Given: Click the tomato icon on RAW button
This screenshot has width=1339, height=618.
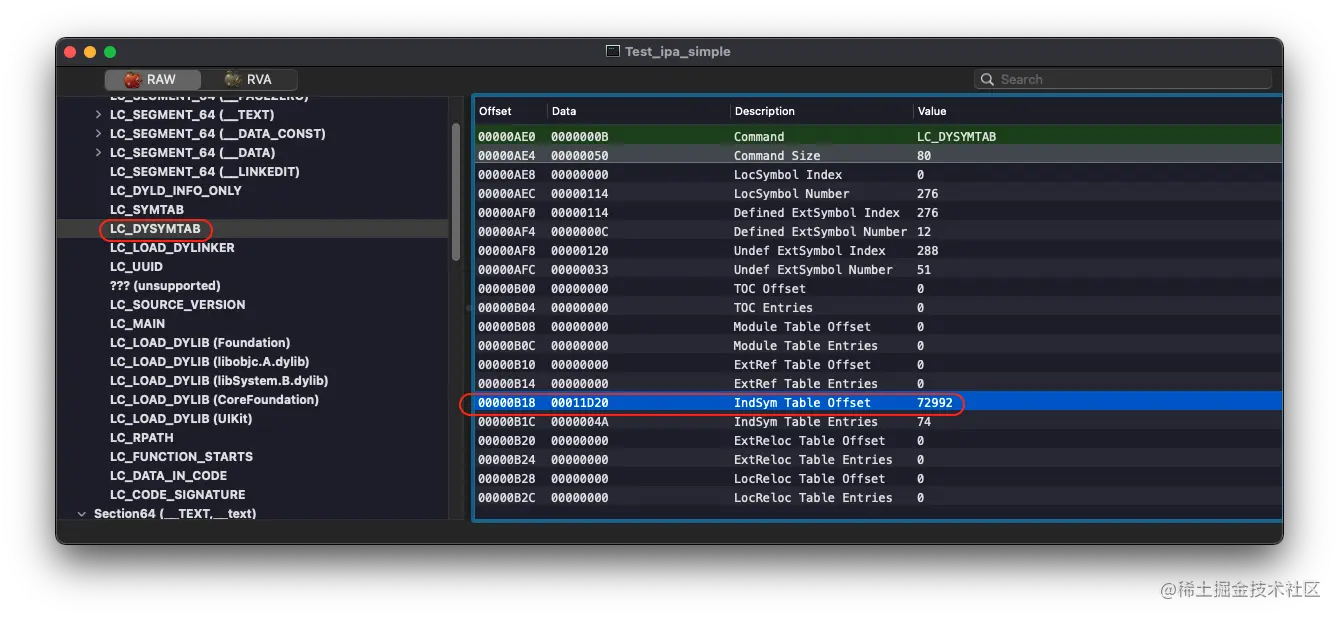Looking at the screenshot, I should [132, 80].
